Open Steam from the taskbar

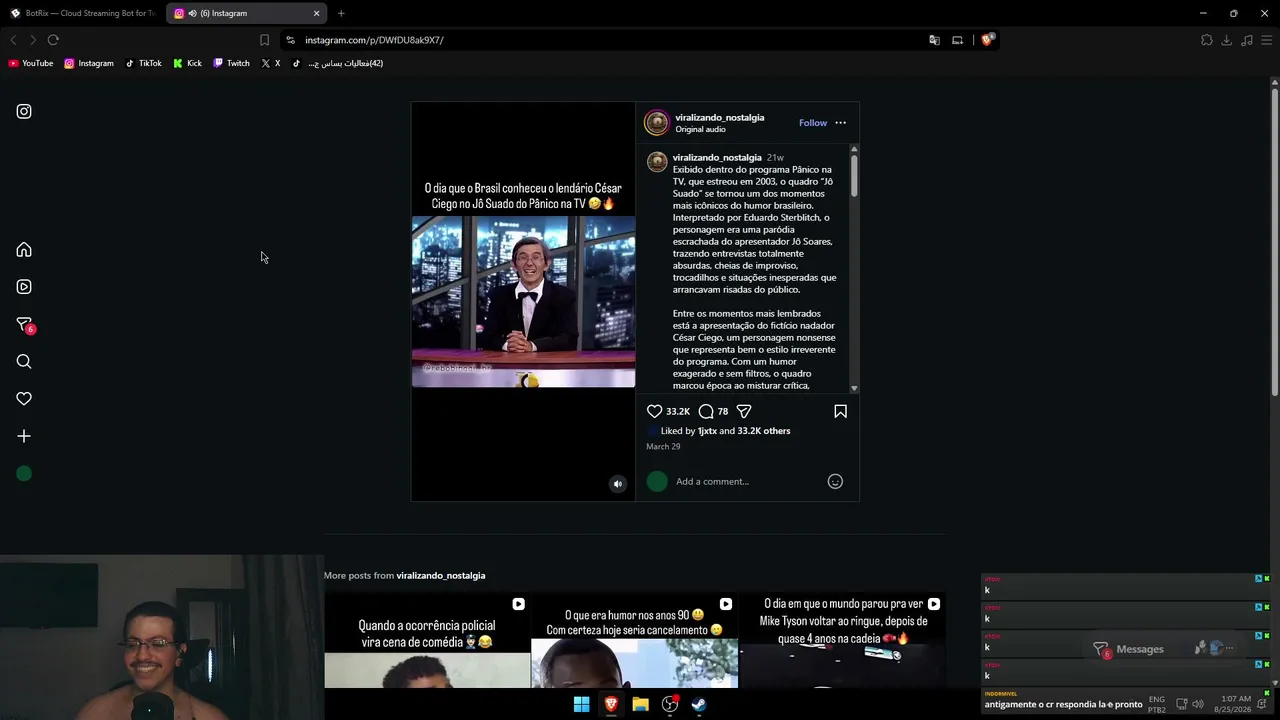[x=699, y=704]
